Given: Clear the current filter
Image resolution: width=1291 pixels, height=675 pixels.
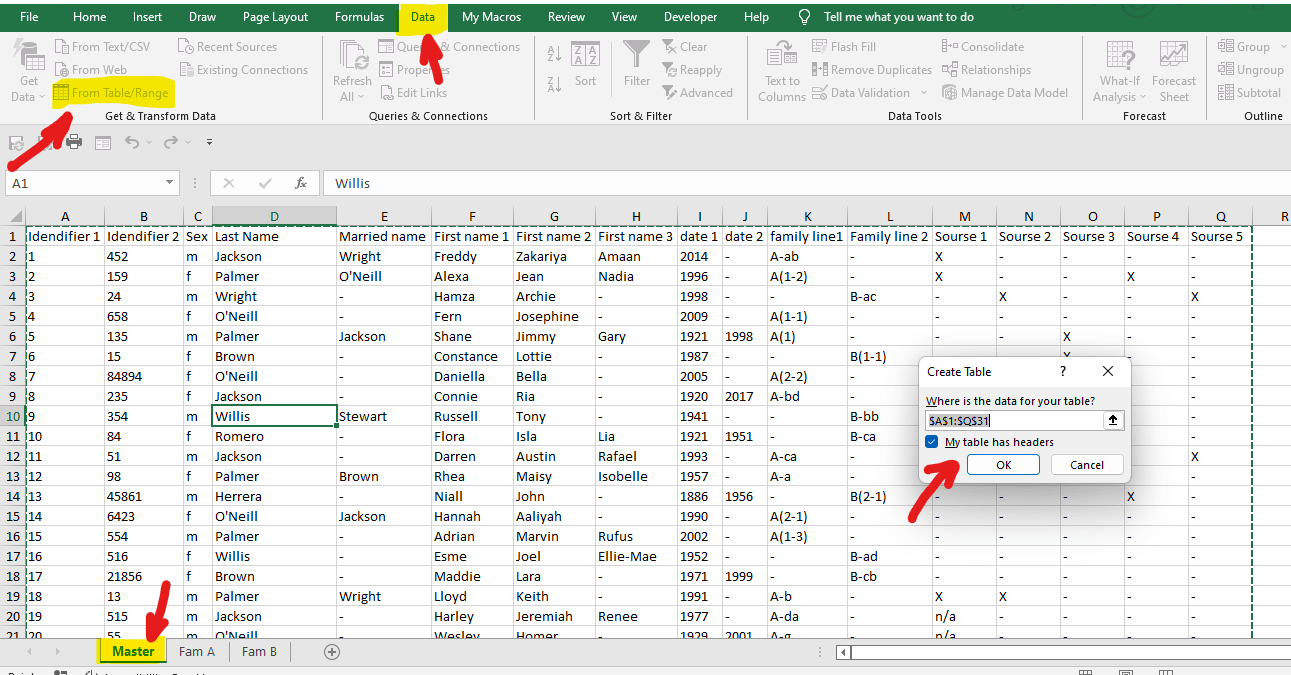Looking at the screenshot, I should point(684,47).
